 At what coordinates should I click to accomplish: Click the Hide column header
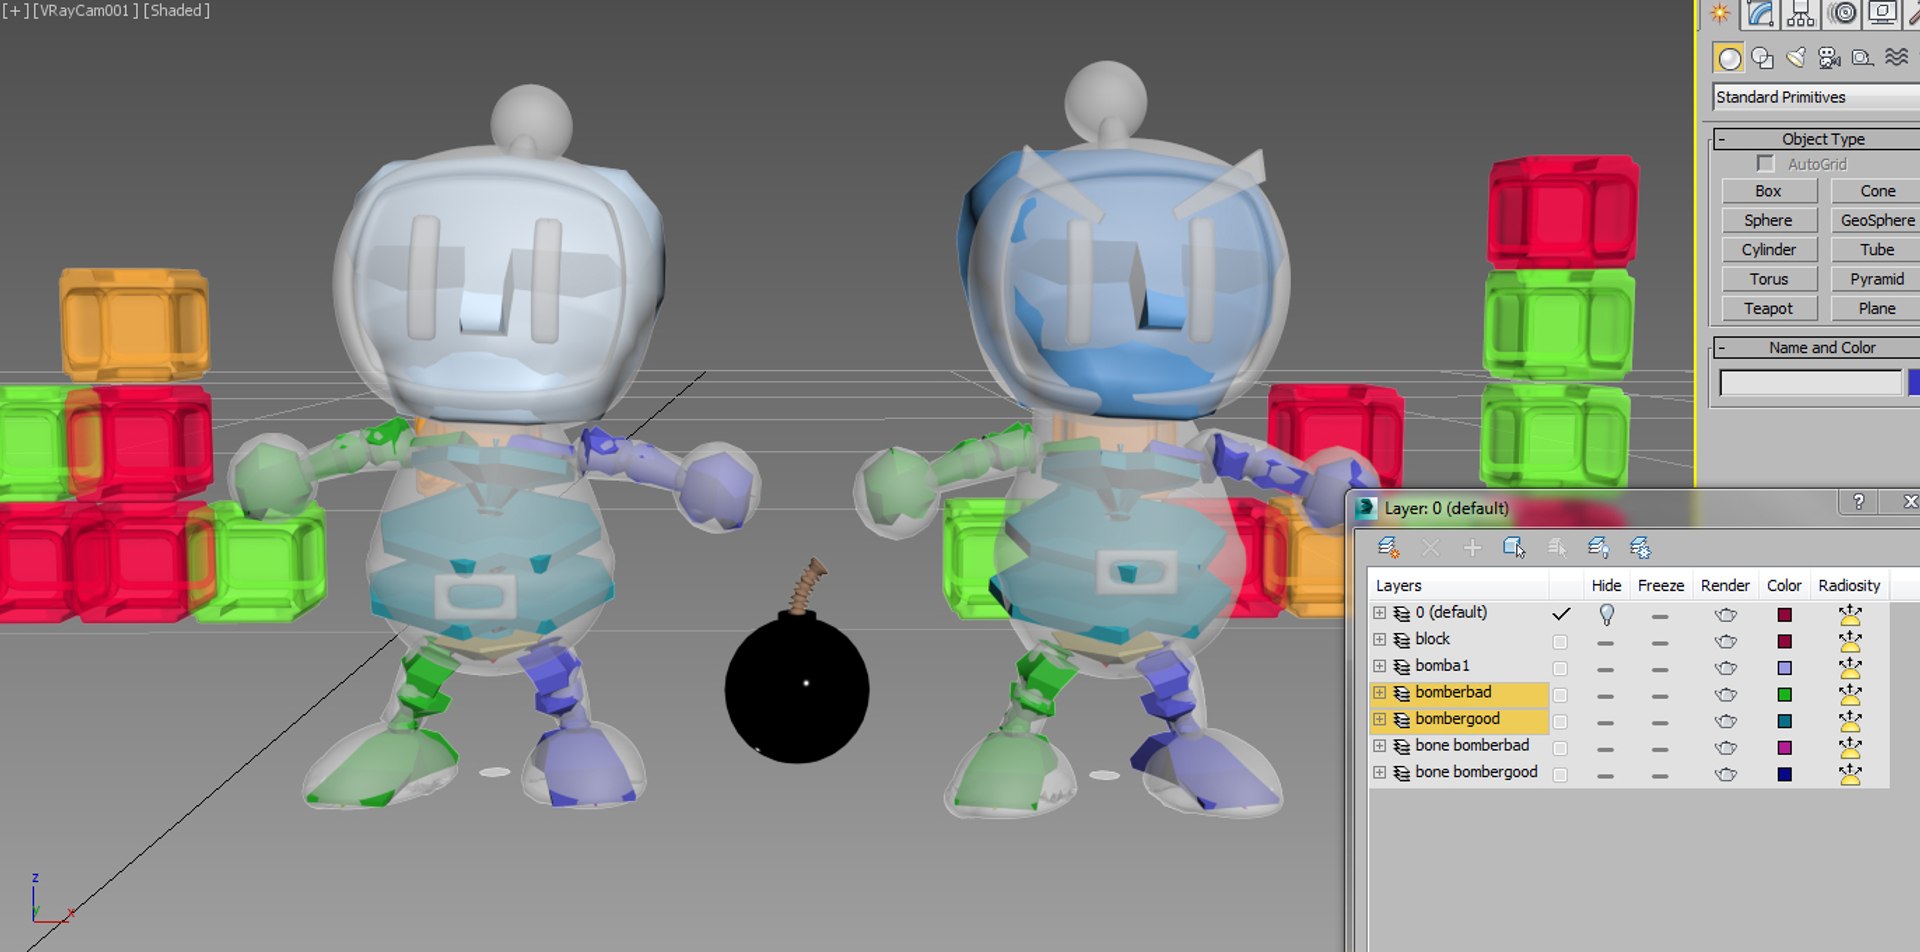[1606, 585]
